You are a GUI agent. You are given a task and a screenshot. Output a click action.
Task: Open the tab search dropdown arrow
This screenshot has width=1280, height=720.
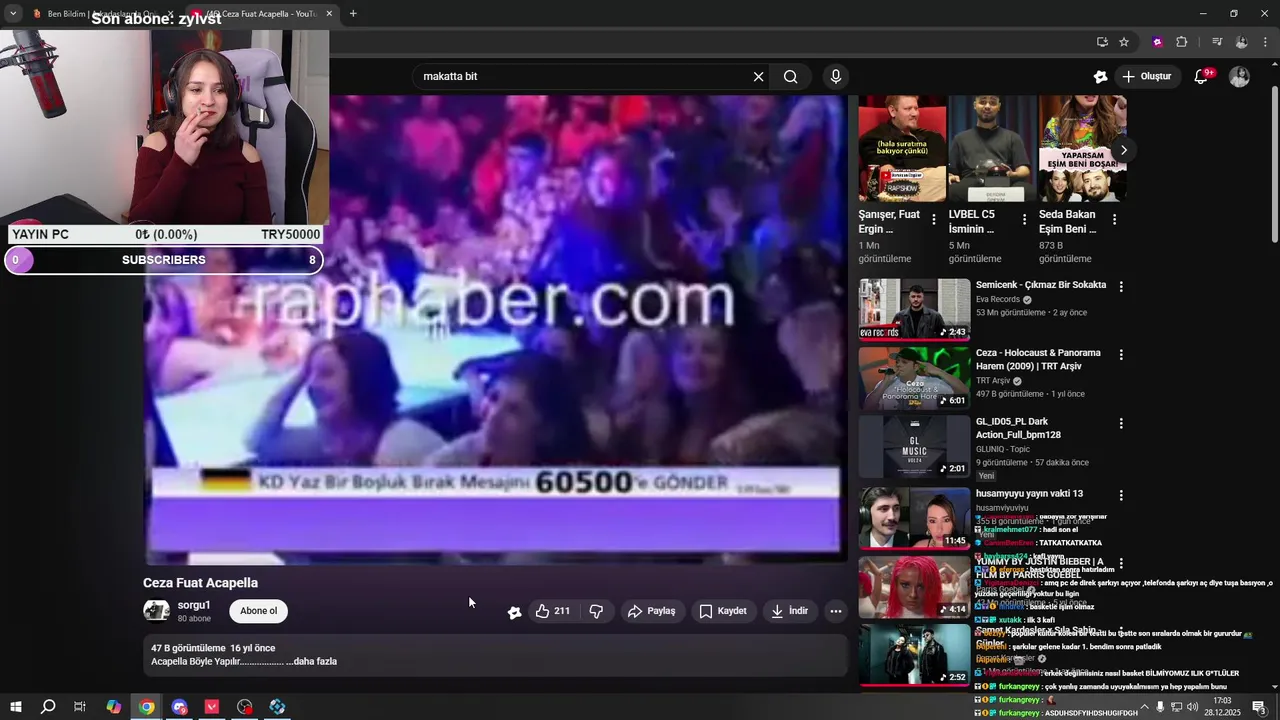coord(13,14)
